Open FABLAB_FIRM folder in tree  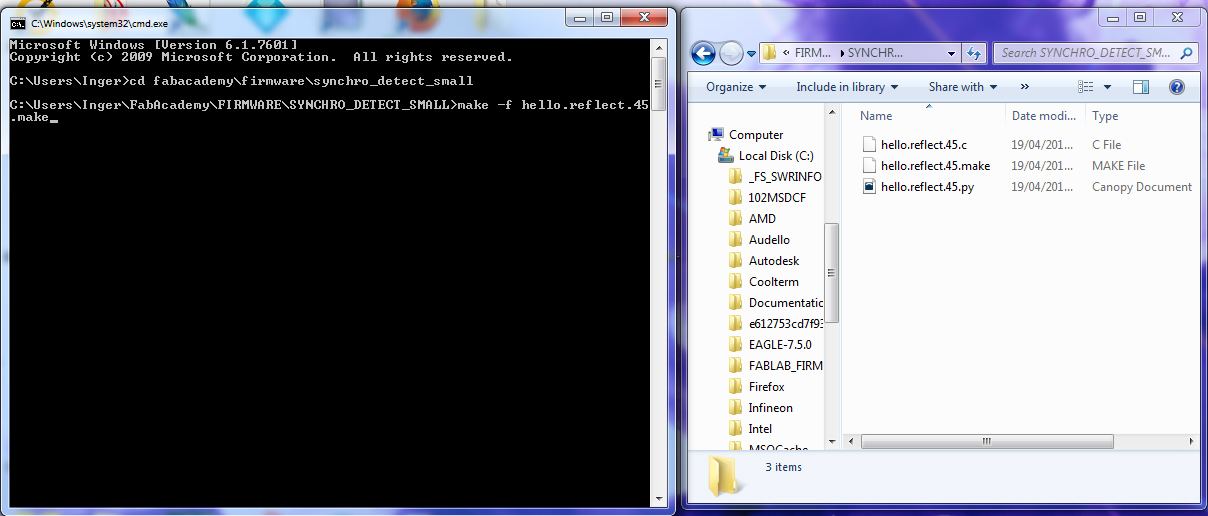pos(786,366)
